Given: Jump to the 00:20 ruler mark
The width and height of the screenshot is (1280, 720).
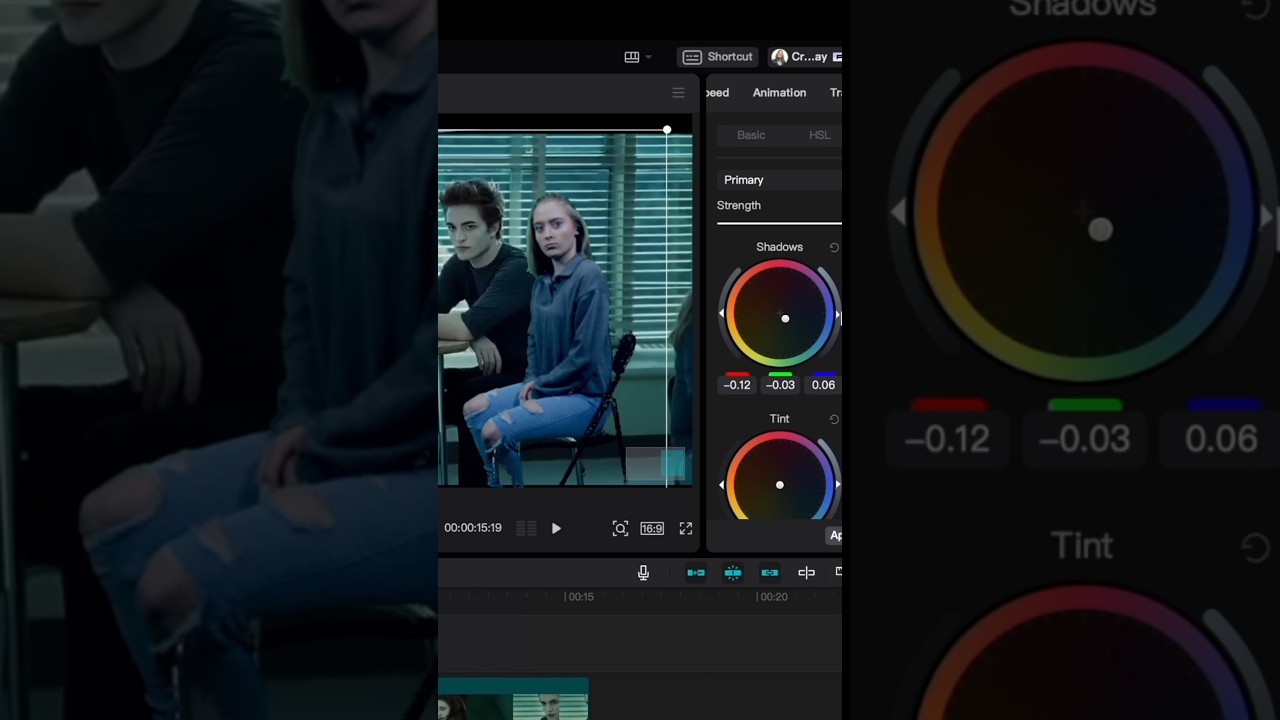Looking at the screenshot, I should tap(772, 597).
